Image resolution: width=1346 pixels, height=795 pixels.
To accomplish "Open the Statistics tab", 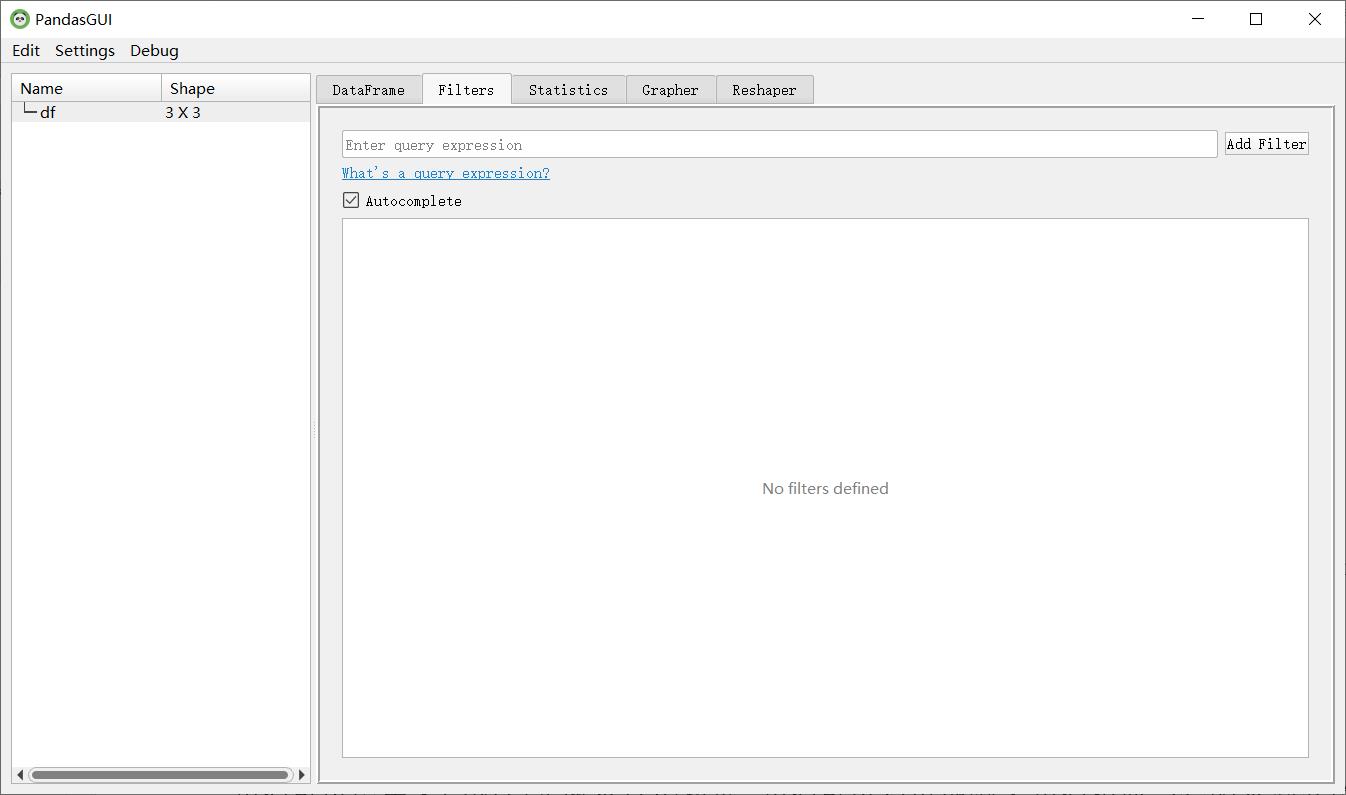I will pyautogui.click(x=568, y=90).
